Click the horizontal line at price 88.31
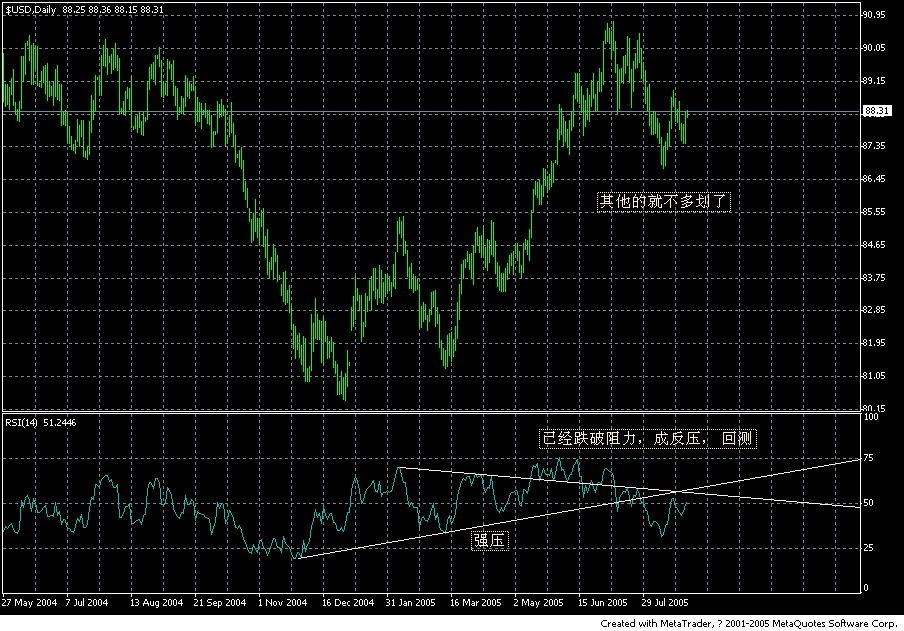Image resolution: width=904 pixels, height=631 pixels. [x=400, y=113]
